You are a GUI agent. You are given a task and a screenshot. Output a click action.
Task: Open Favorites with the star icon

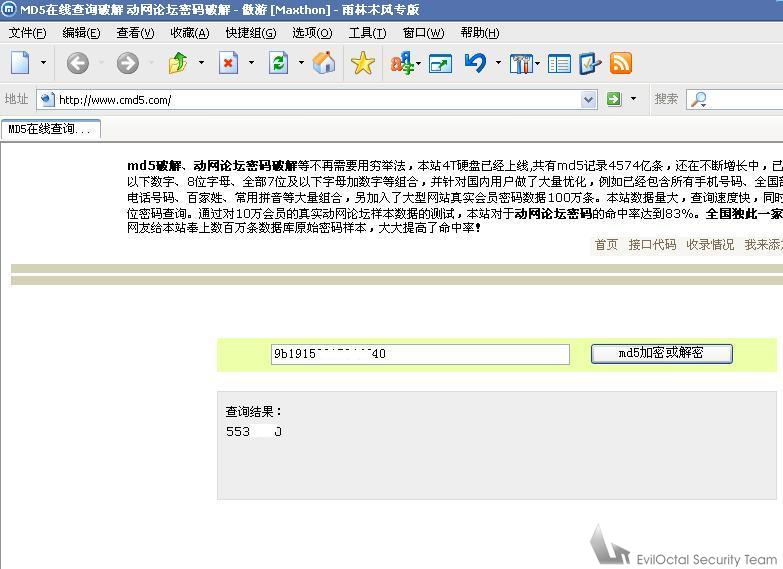click(x=363, y=64)
